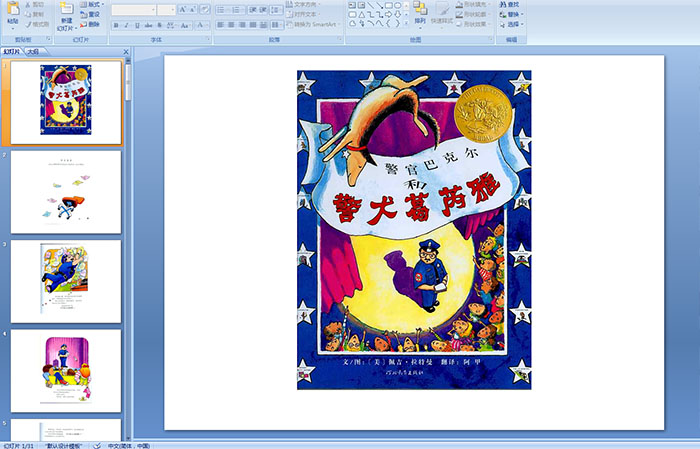Select the Down Arrow block shape
700x449 pixels.
pyautogui.click(x=397, y=14)
